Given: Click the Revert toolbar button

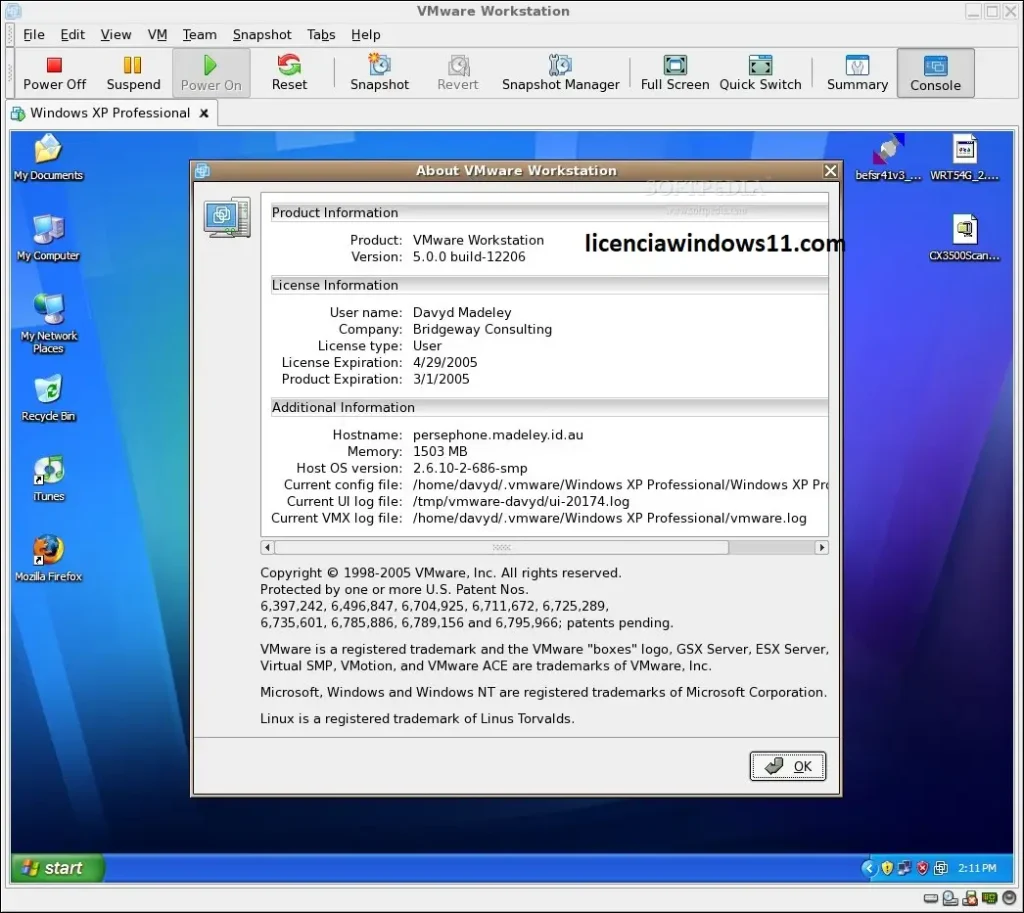Looking at the screenshot, I should click(x=458, y=73).
